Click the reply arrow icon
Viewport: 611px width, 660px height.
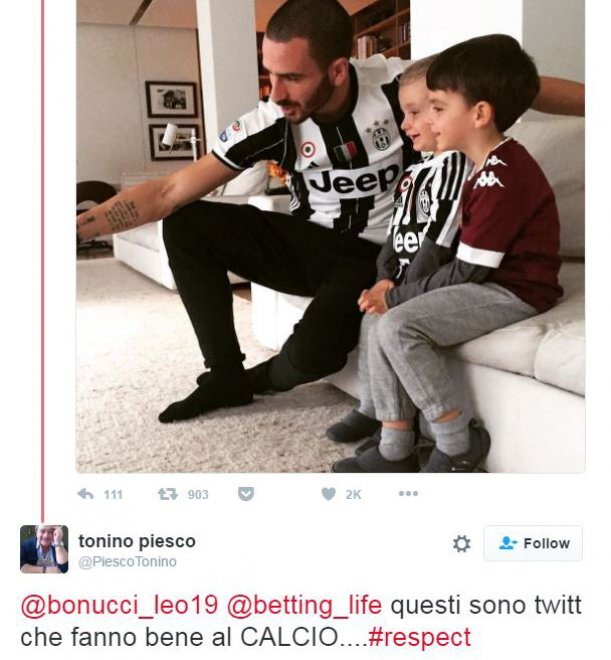[x=86, y=494]
